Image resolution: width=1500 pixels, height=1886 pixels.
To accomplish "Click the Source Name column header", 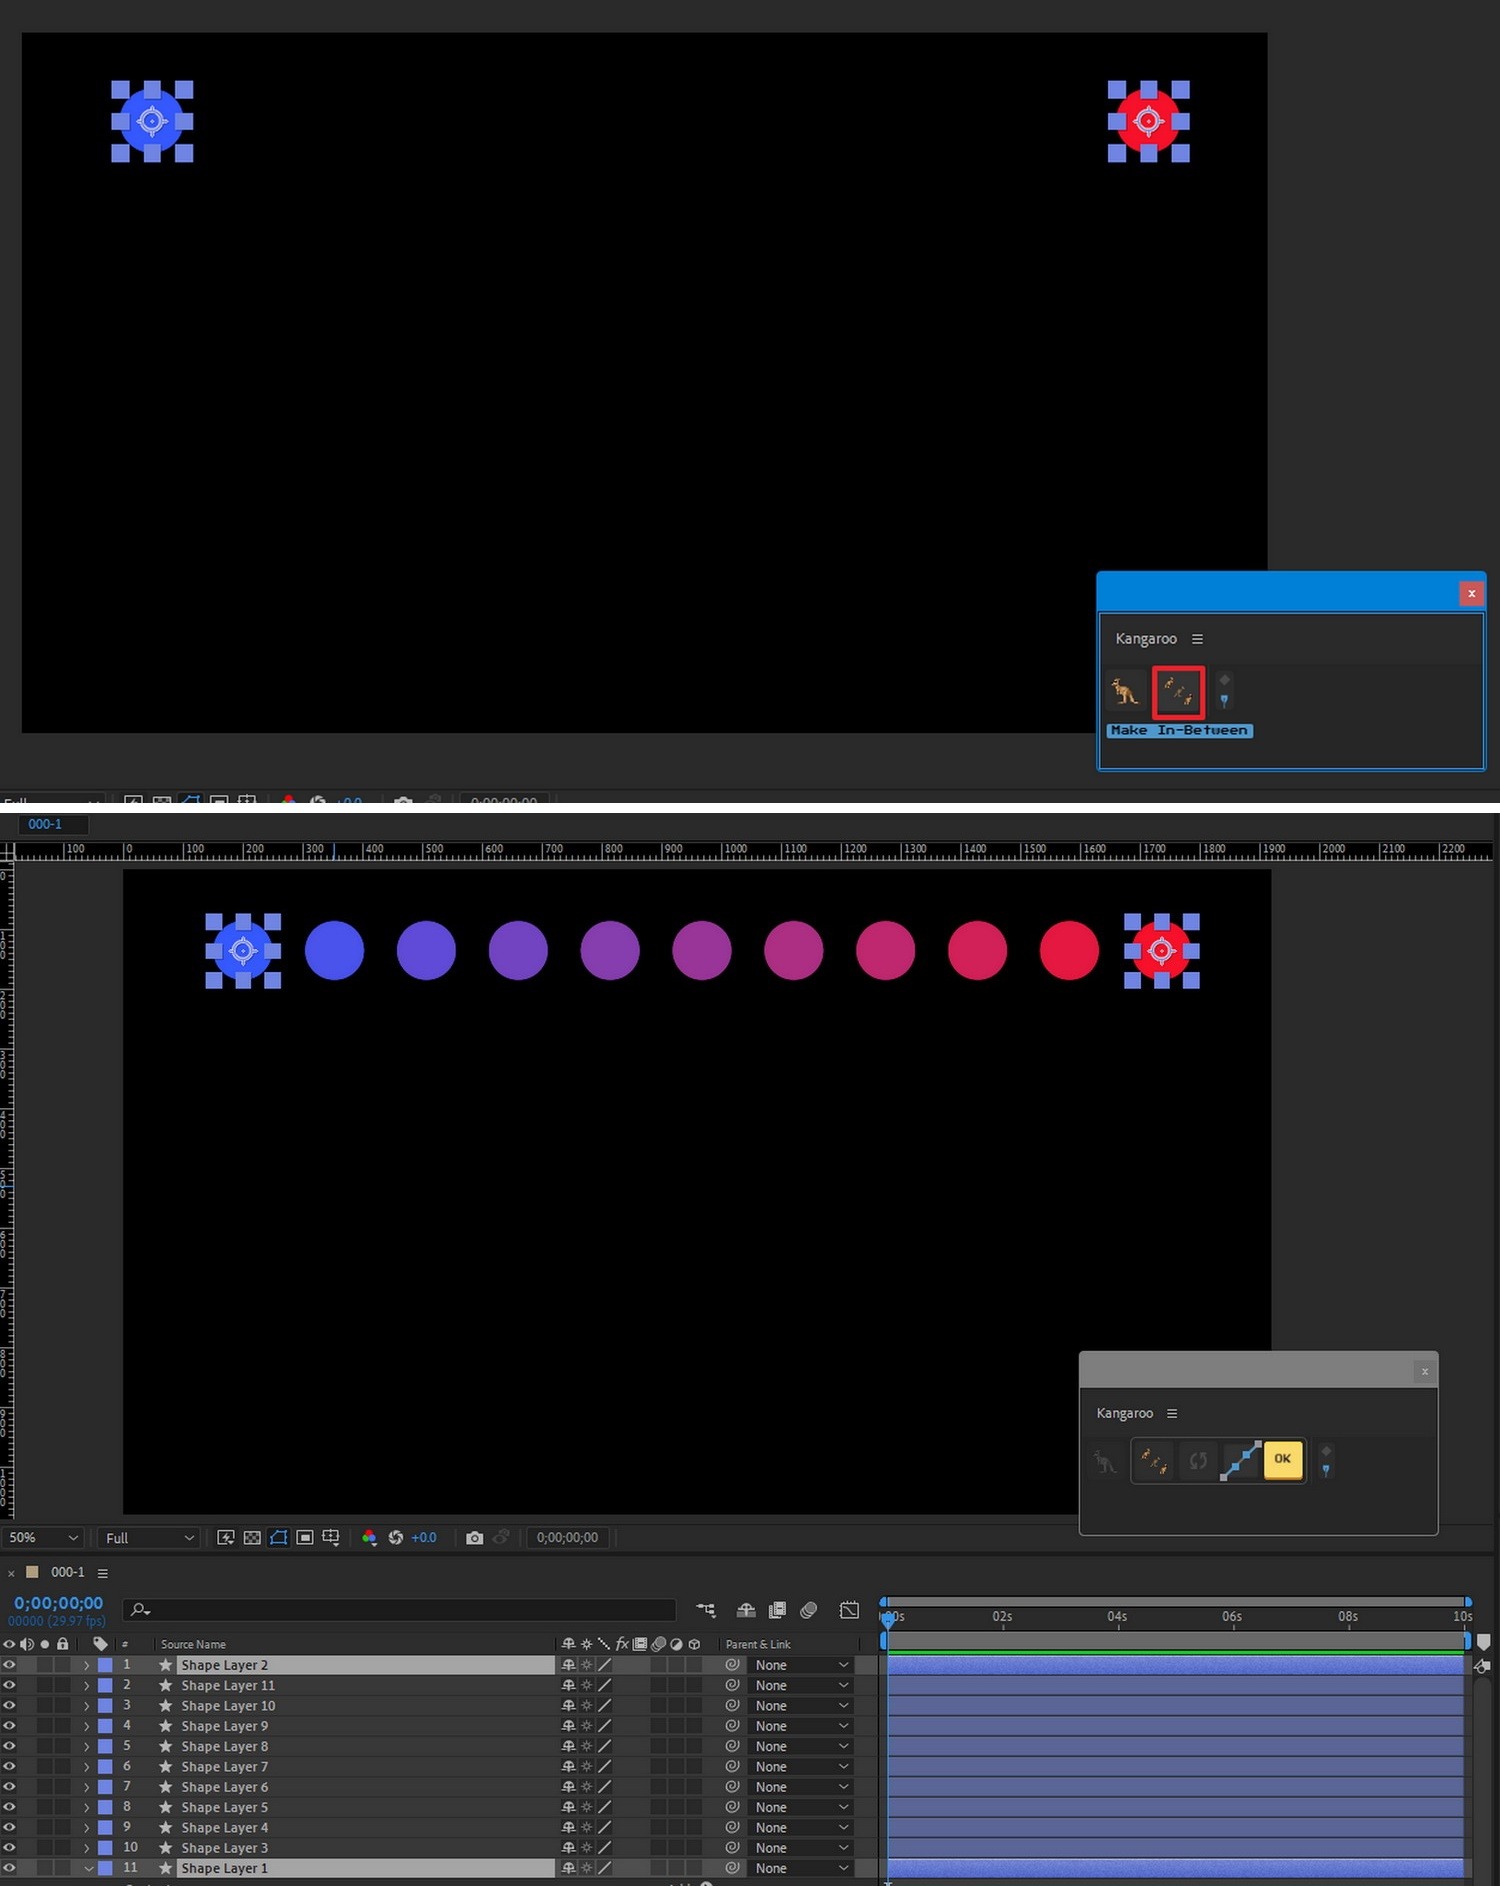I will [193, 1644].
